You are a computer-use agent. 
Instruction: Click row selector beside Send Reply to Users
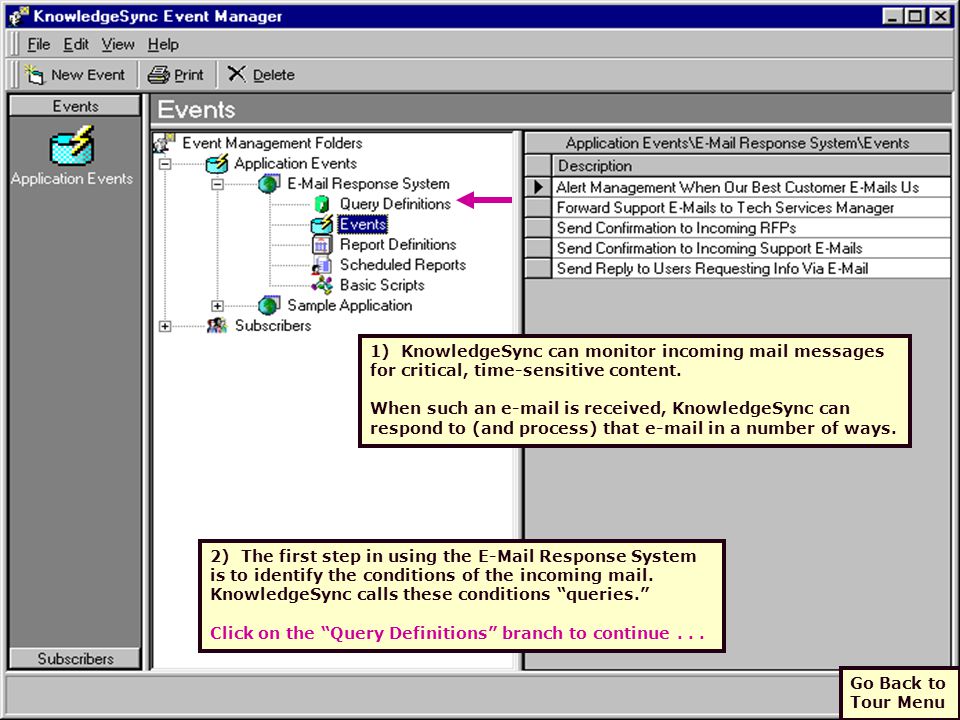coord(538,268)
